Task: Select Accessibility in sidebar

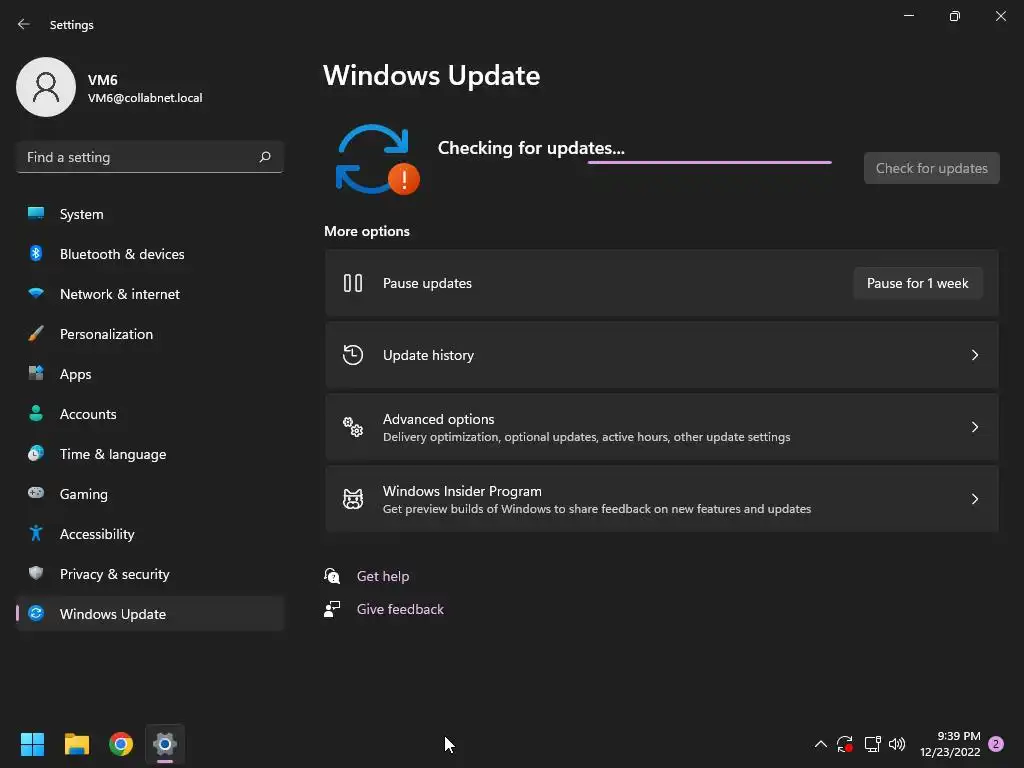Action: (150, 534)
